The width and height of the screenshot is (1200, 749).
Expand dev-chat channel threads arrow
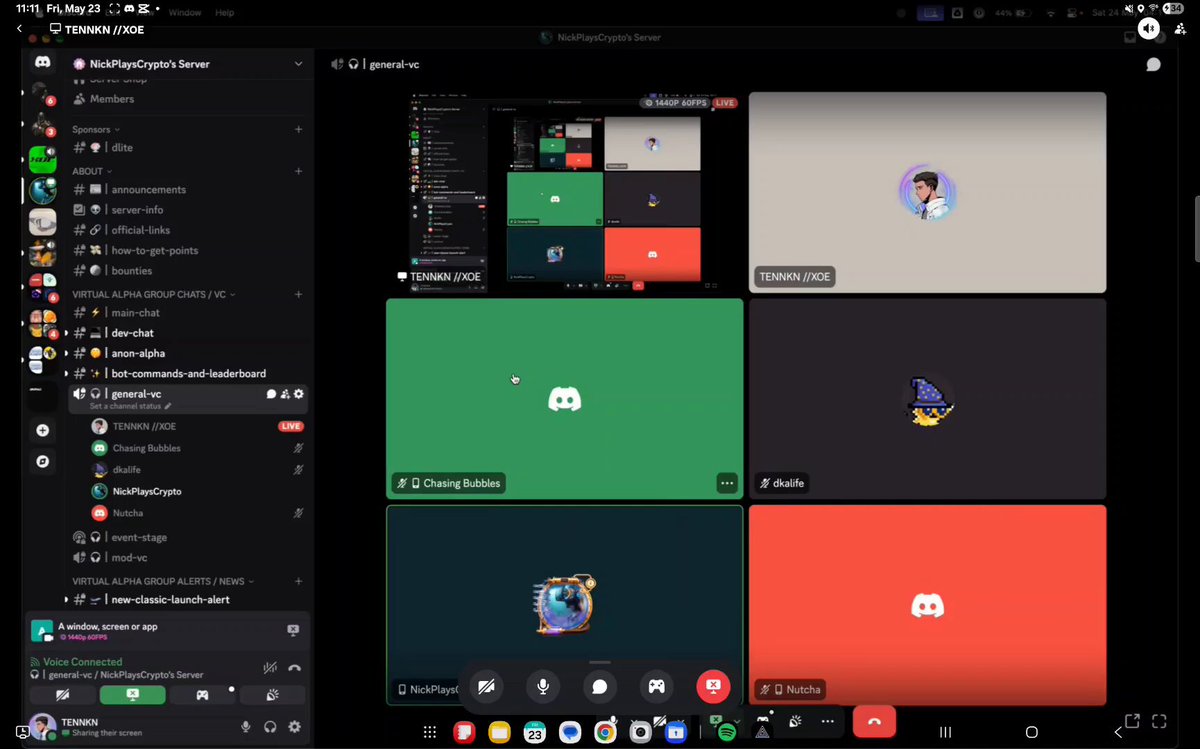(x=67, y=333)
